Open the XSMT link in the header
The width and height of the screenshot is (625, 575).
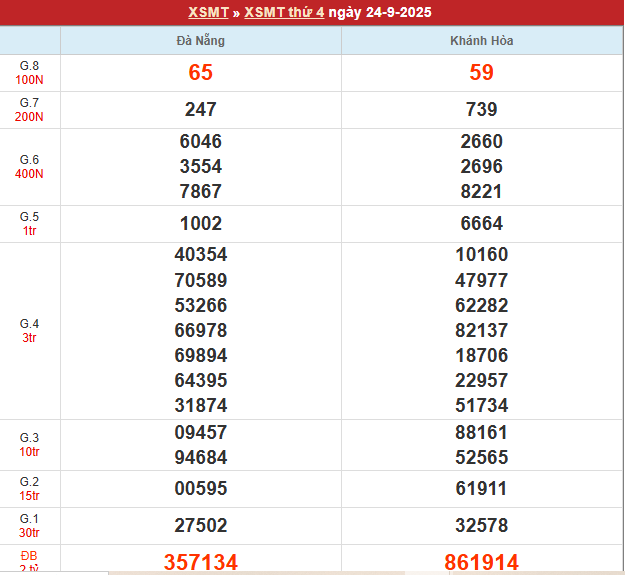[x=208, y=12]
